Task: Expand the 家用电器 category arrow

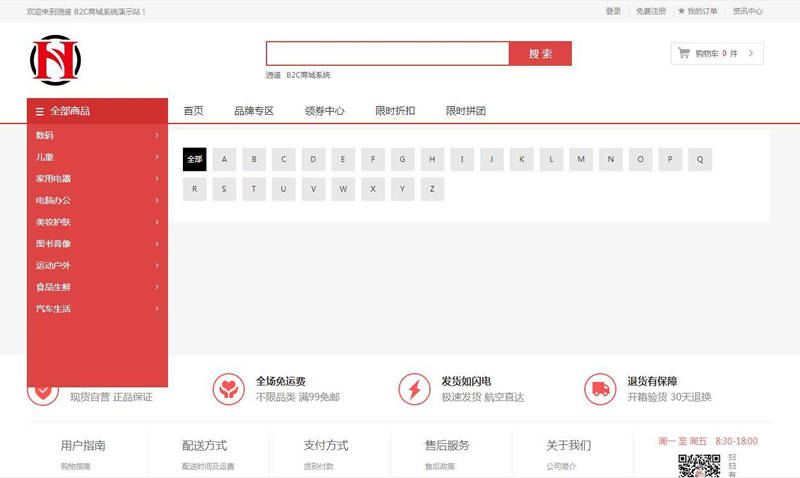Action: [x=157, y=179]
